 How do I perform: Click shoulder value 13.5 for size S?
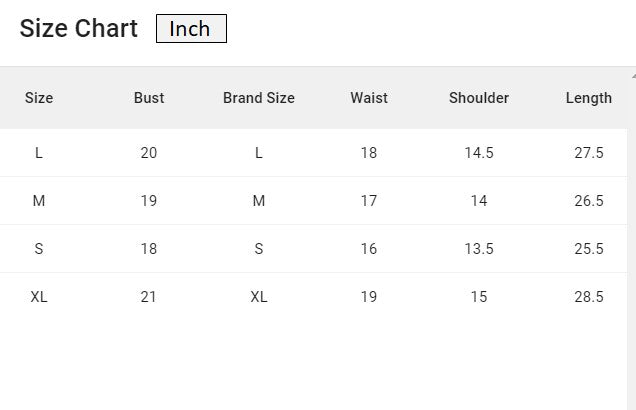coord(479,249)
